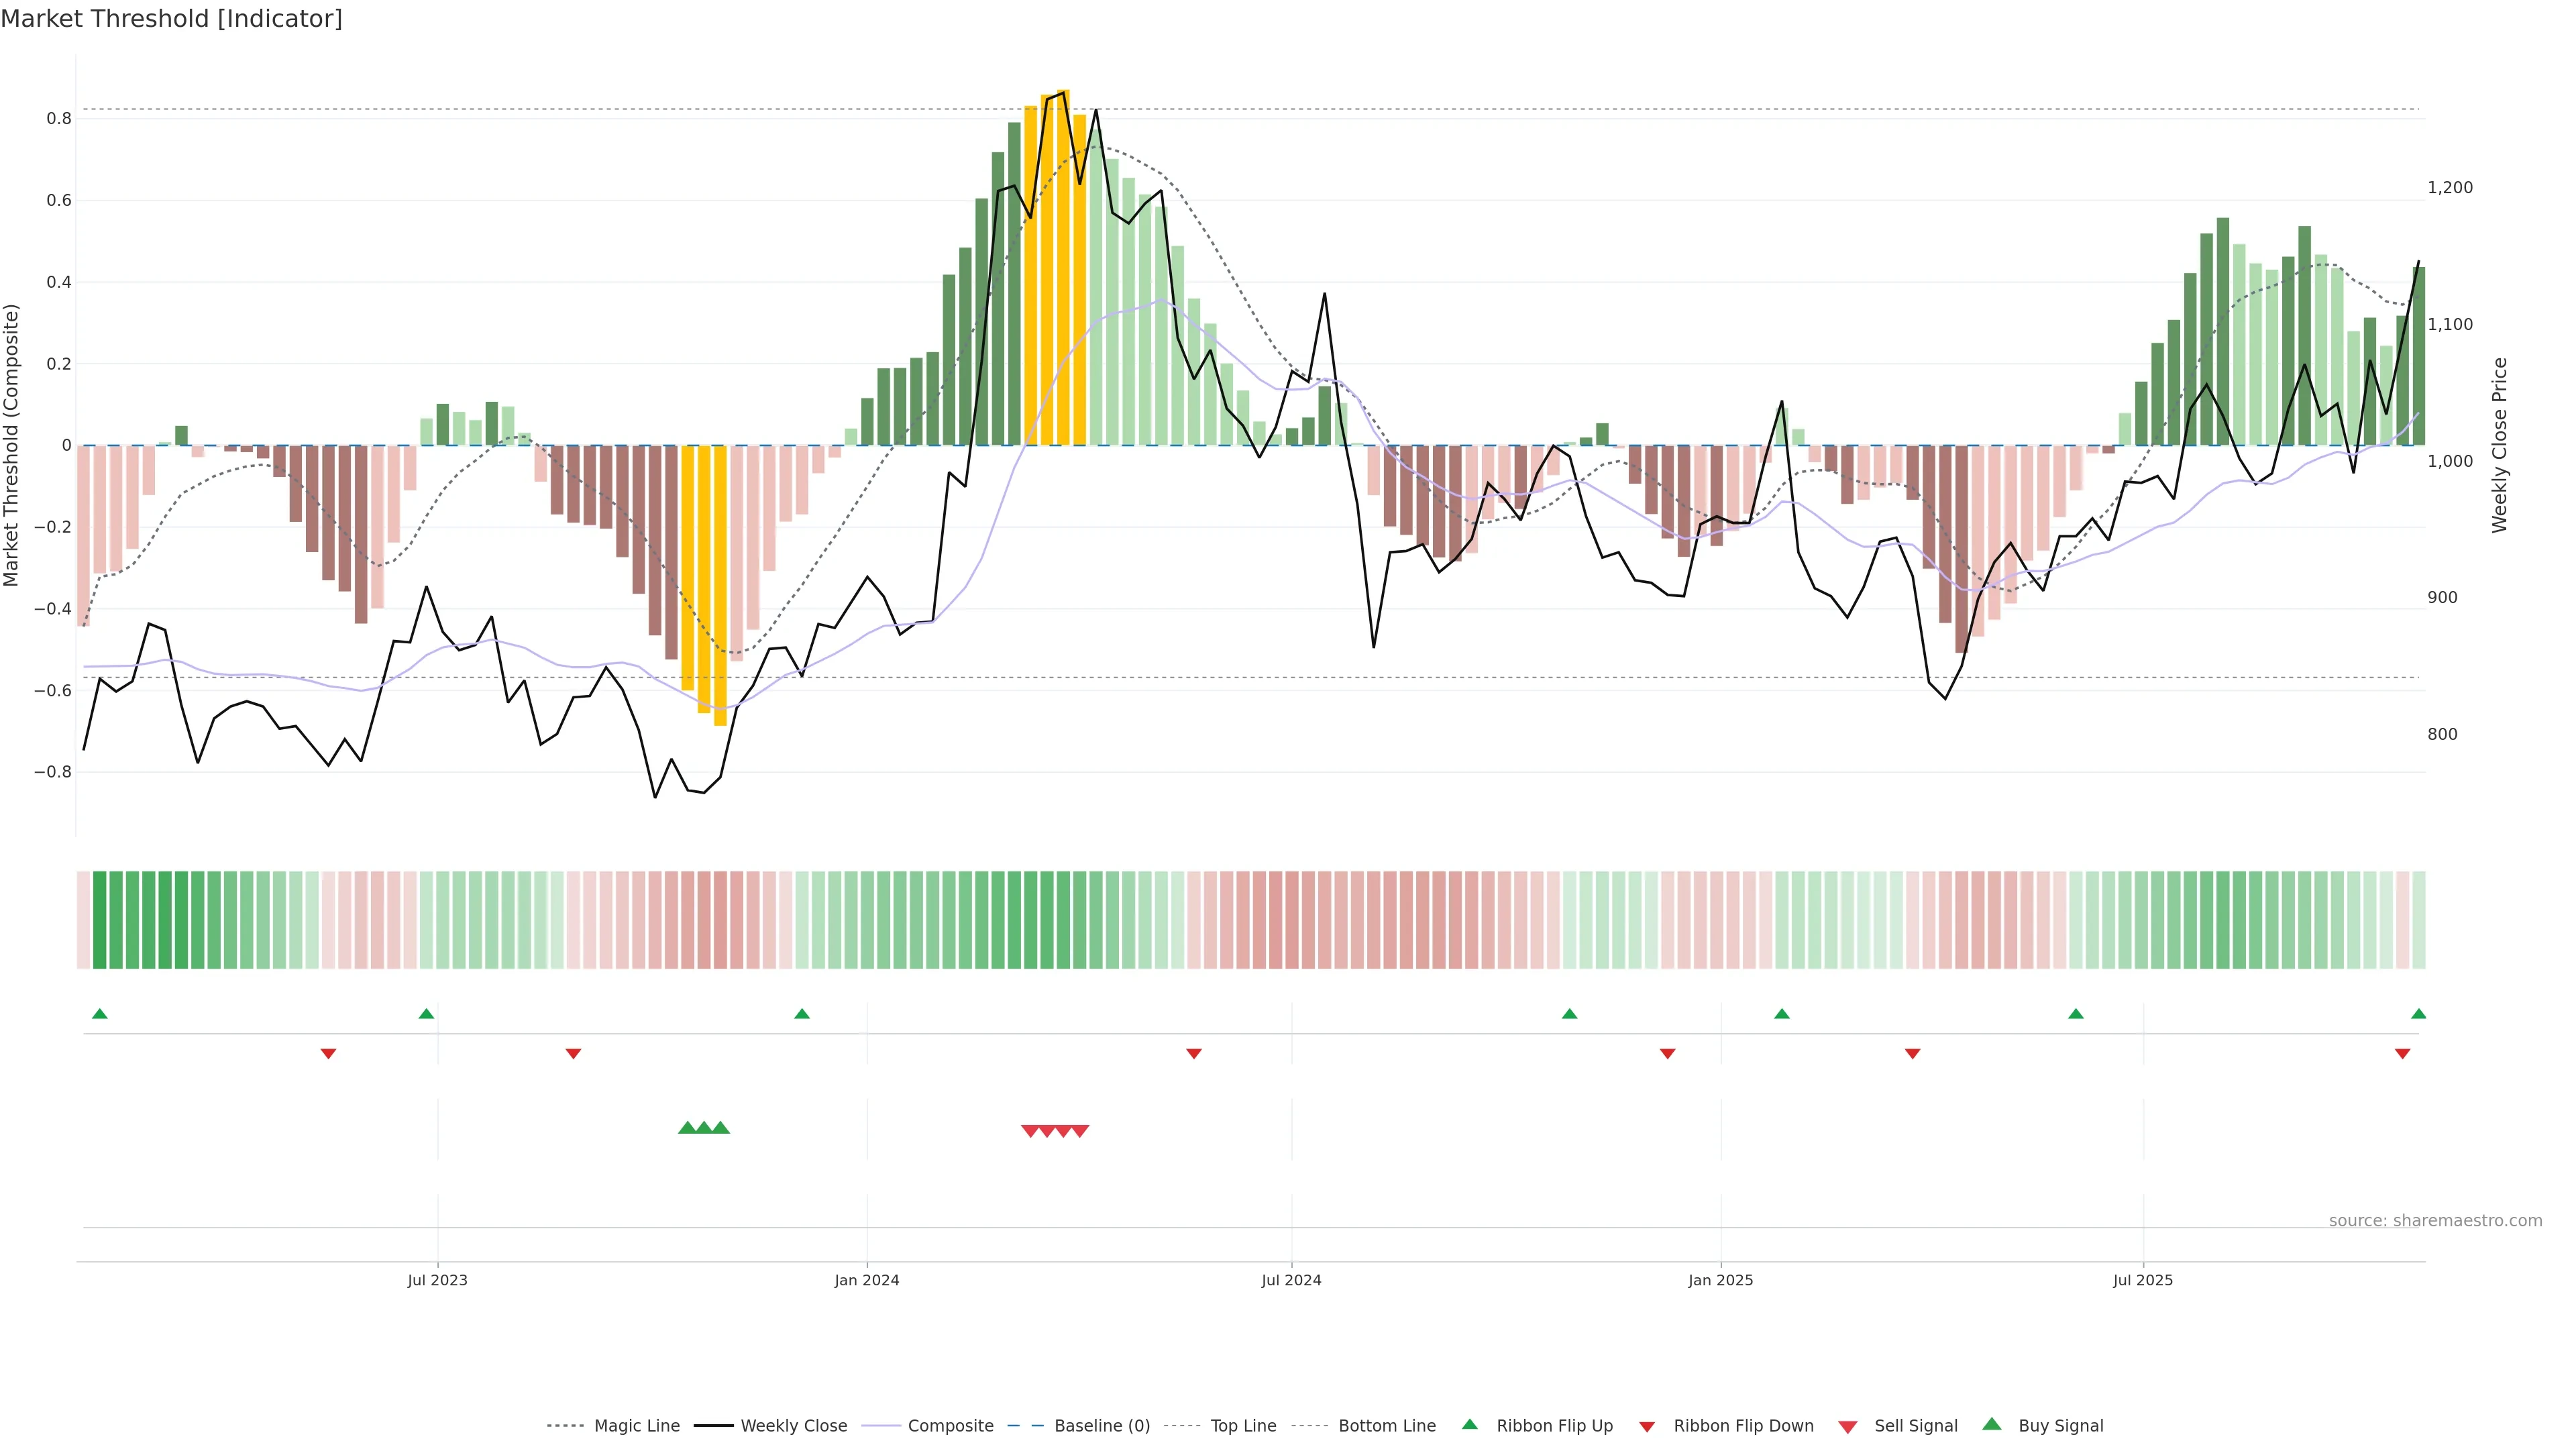The image size is (2576, 1449).
Task: Click the leftmost green Ribbon Flip Up marker
Action: [99, 1014]
